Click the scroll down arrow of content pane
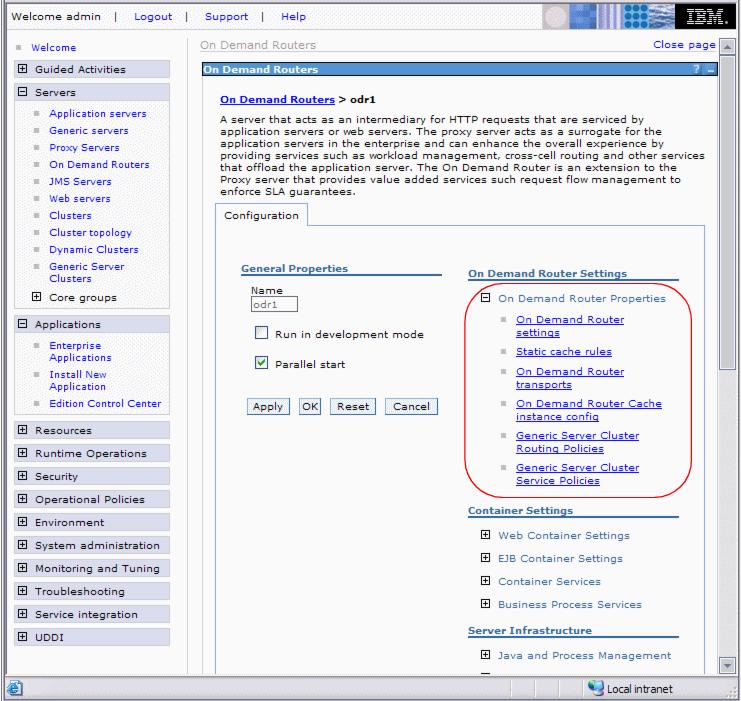Screen dimensions: 741x701 click(726, 665)
